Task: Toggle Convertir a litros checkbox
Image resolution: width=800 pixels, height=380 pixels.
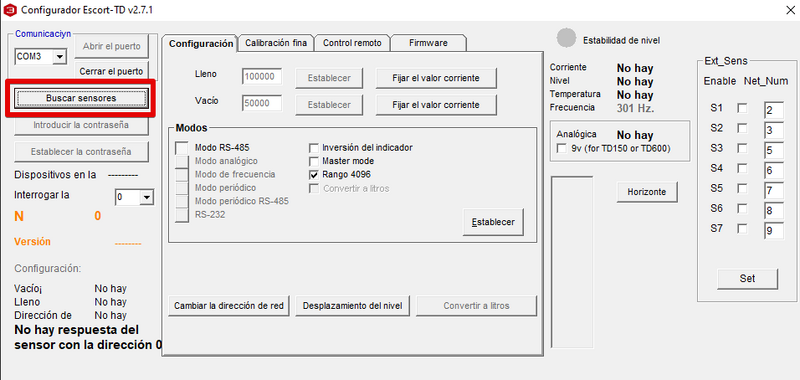Action: click(314, 189)
